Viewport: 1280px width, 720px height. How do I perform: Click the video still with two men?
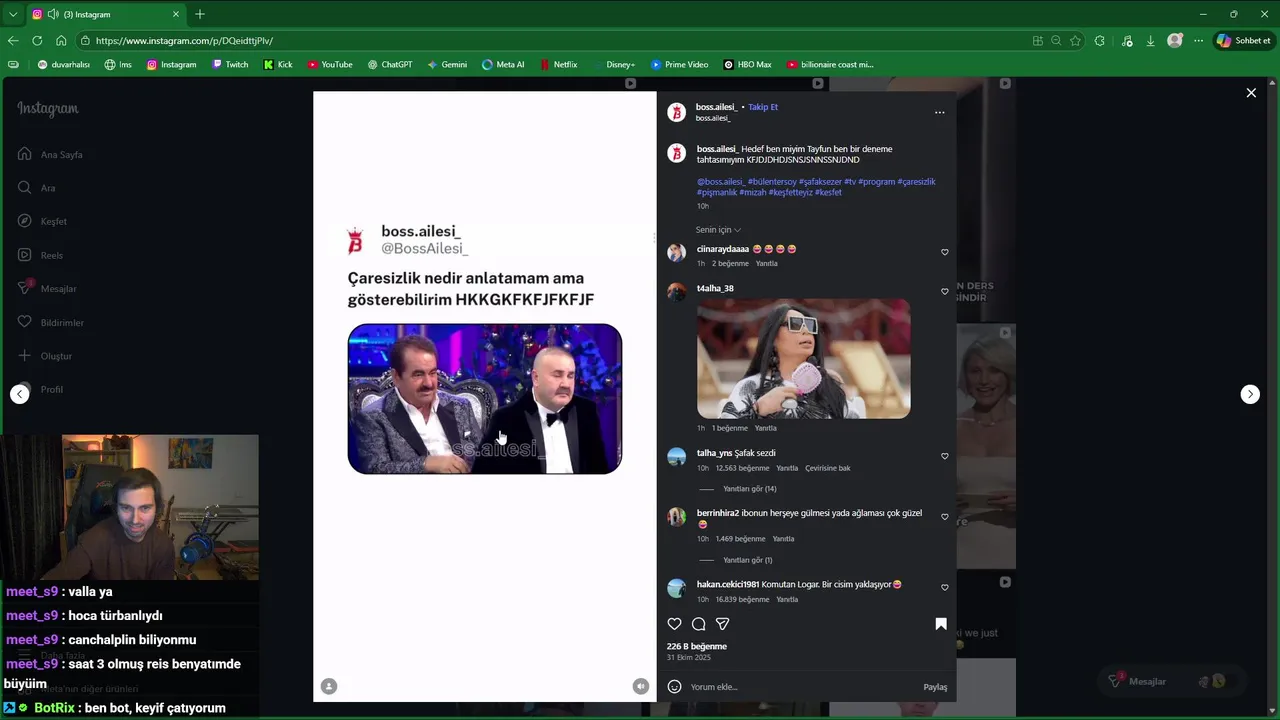pos(485,399)
